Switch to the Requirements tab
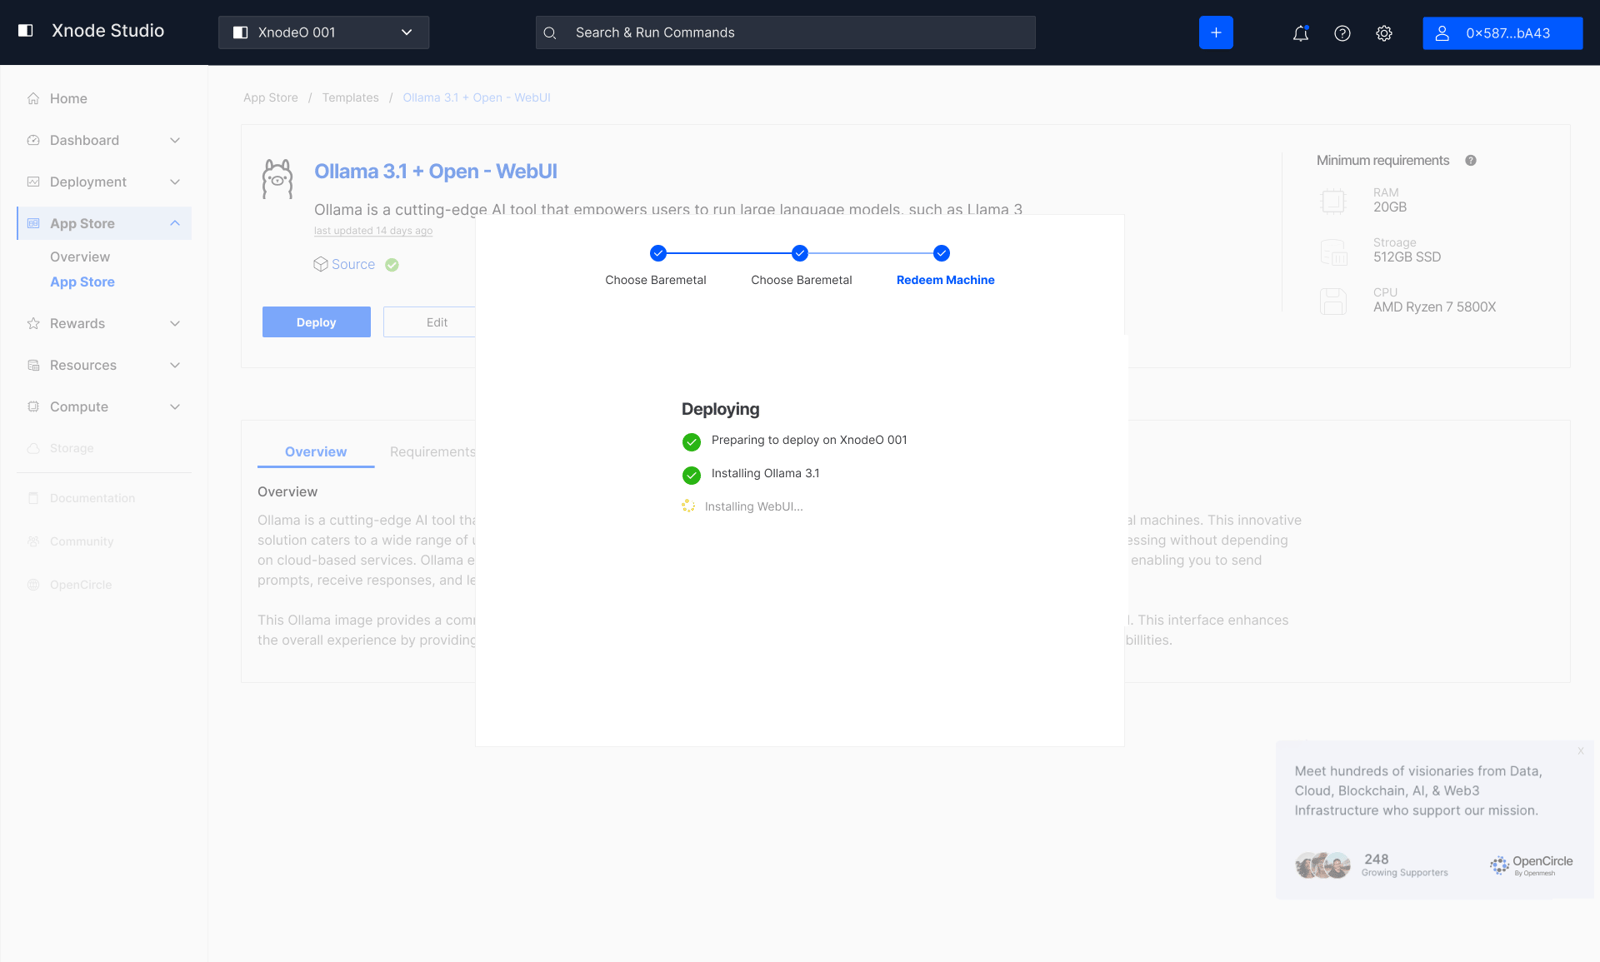 432,452
